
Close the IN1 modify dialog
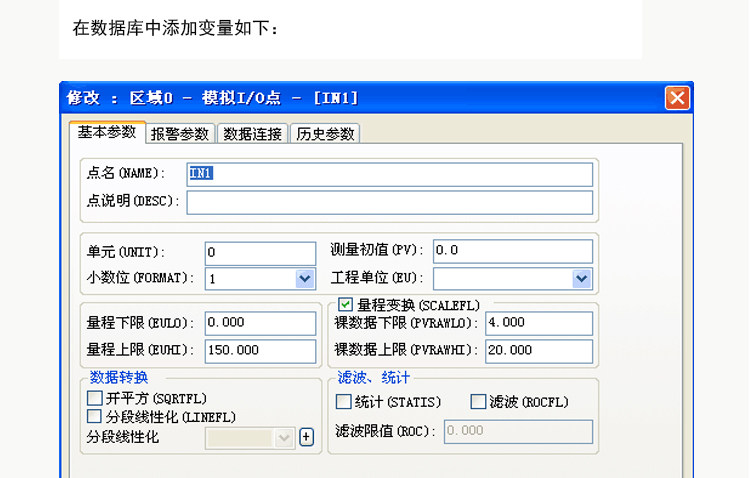[677, 98]
